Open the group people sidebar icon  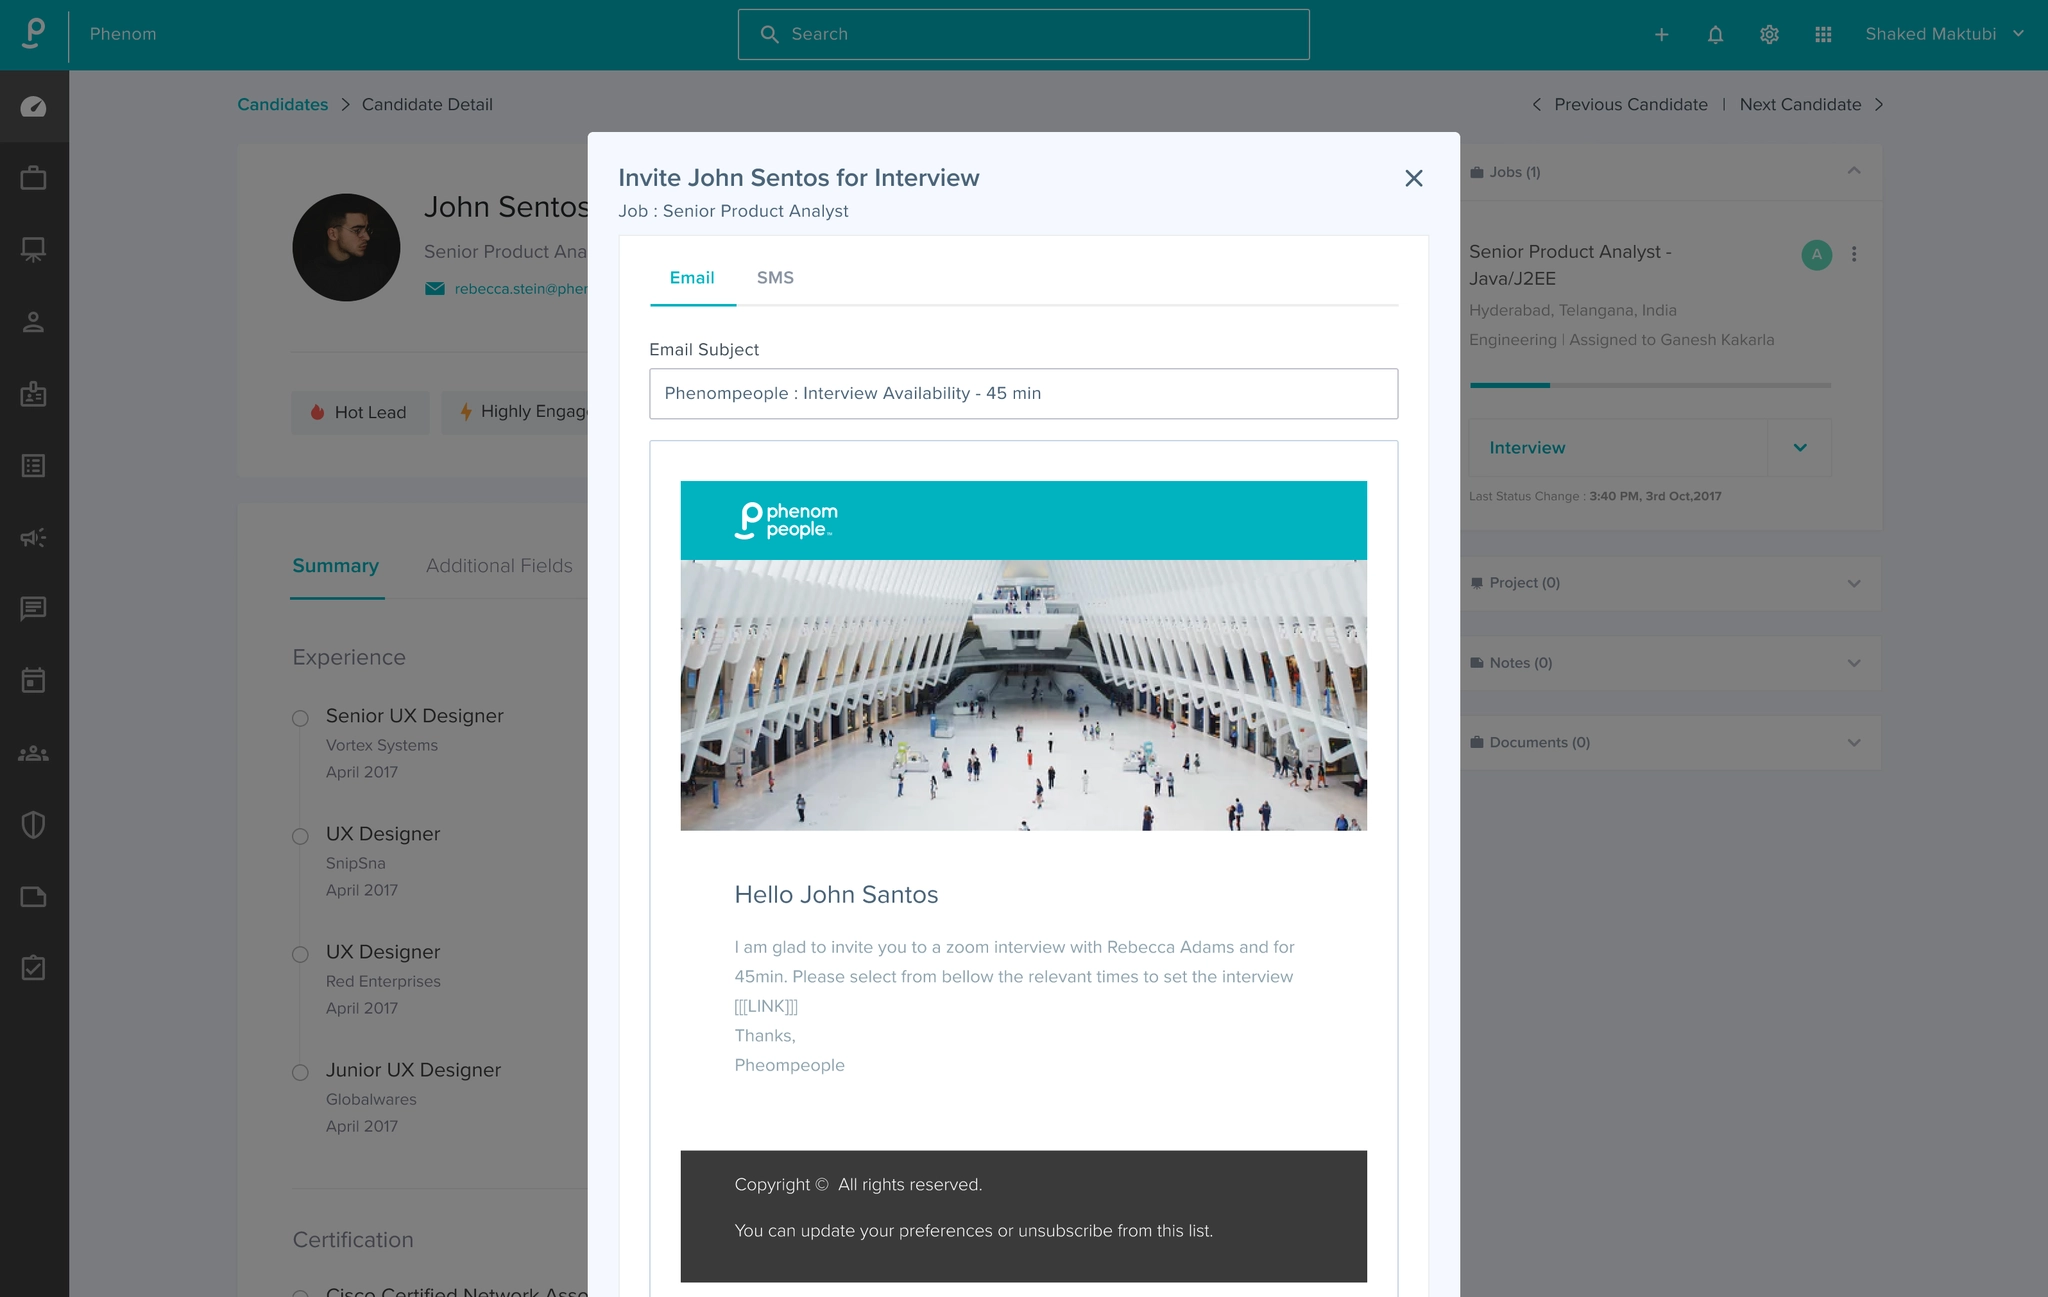(x=34, y=753)
